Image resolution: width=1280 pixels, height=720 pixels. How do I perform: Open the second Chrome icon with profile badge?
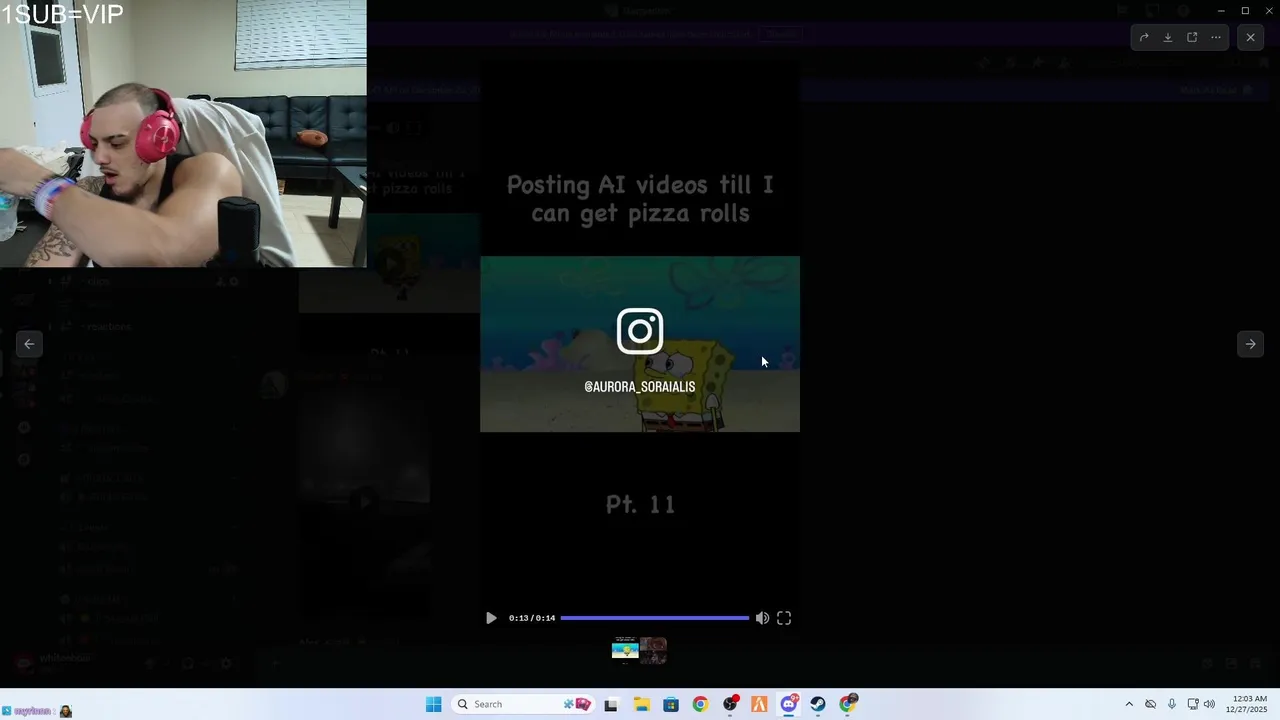coord(848,704)
